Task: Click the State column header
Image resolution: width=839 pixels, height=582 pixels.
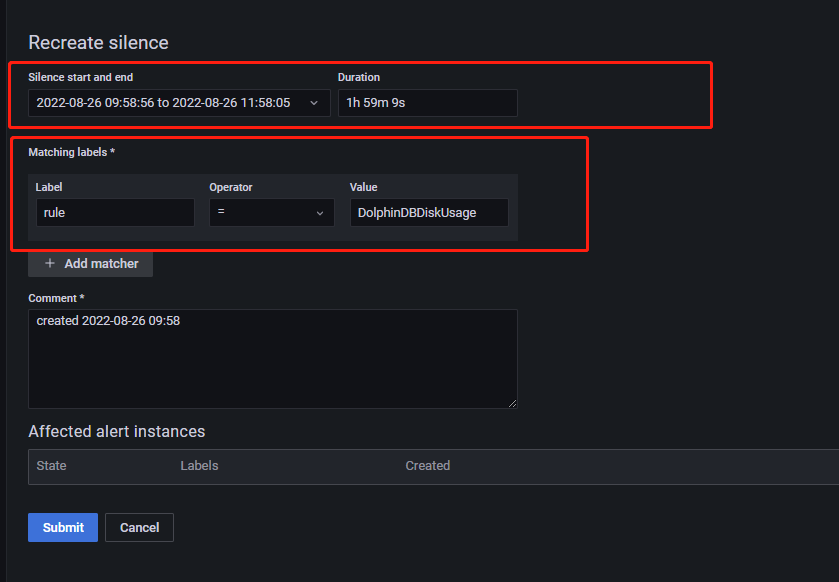Action: [x=51, y=466]
